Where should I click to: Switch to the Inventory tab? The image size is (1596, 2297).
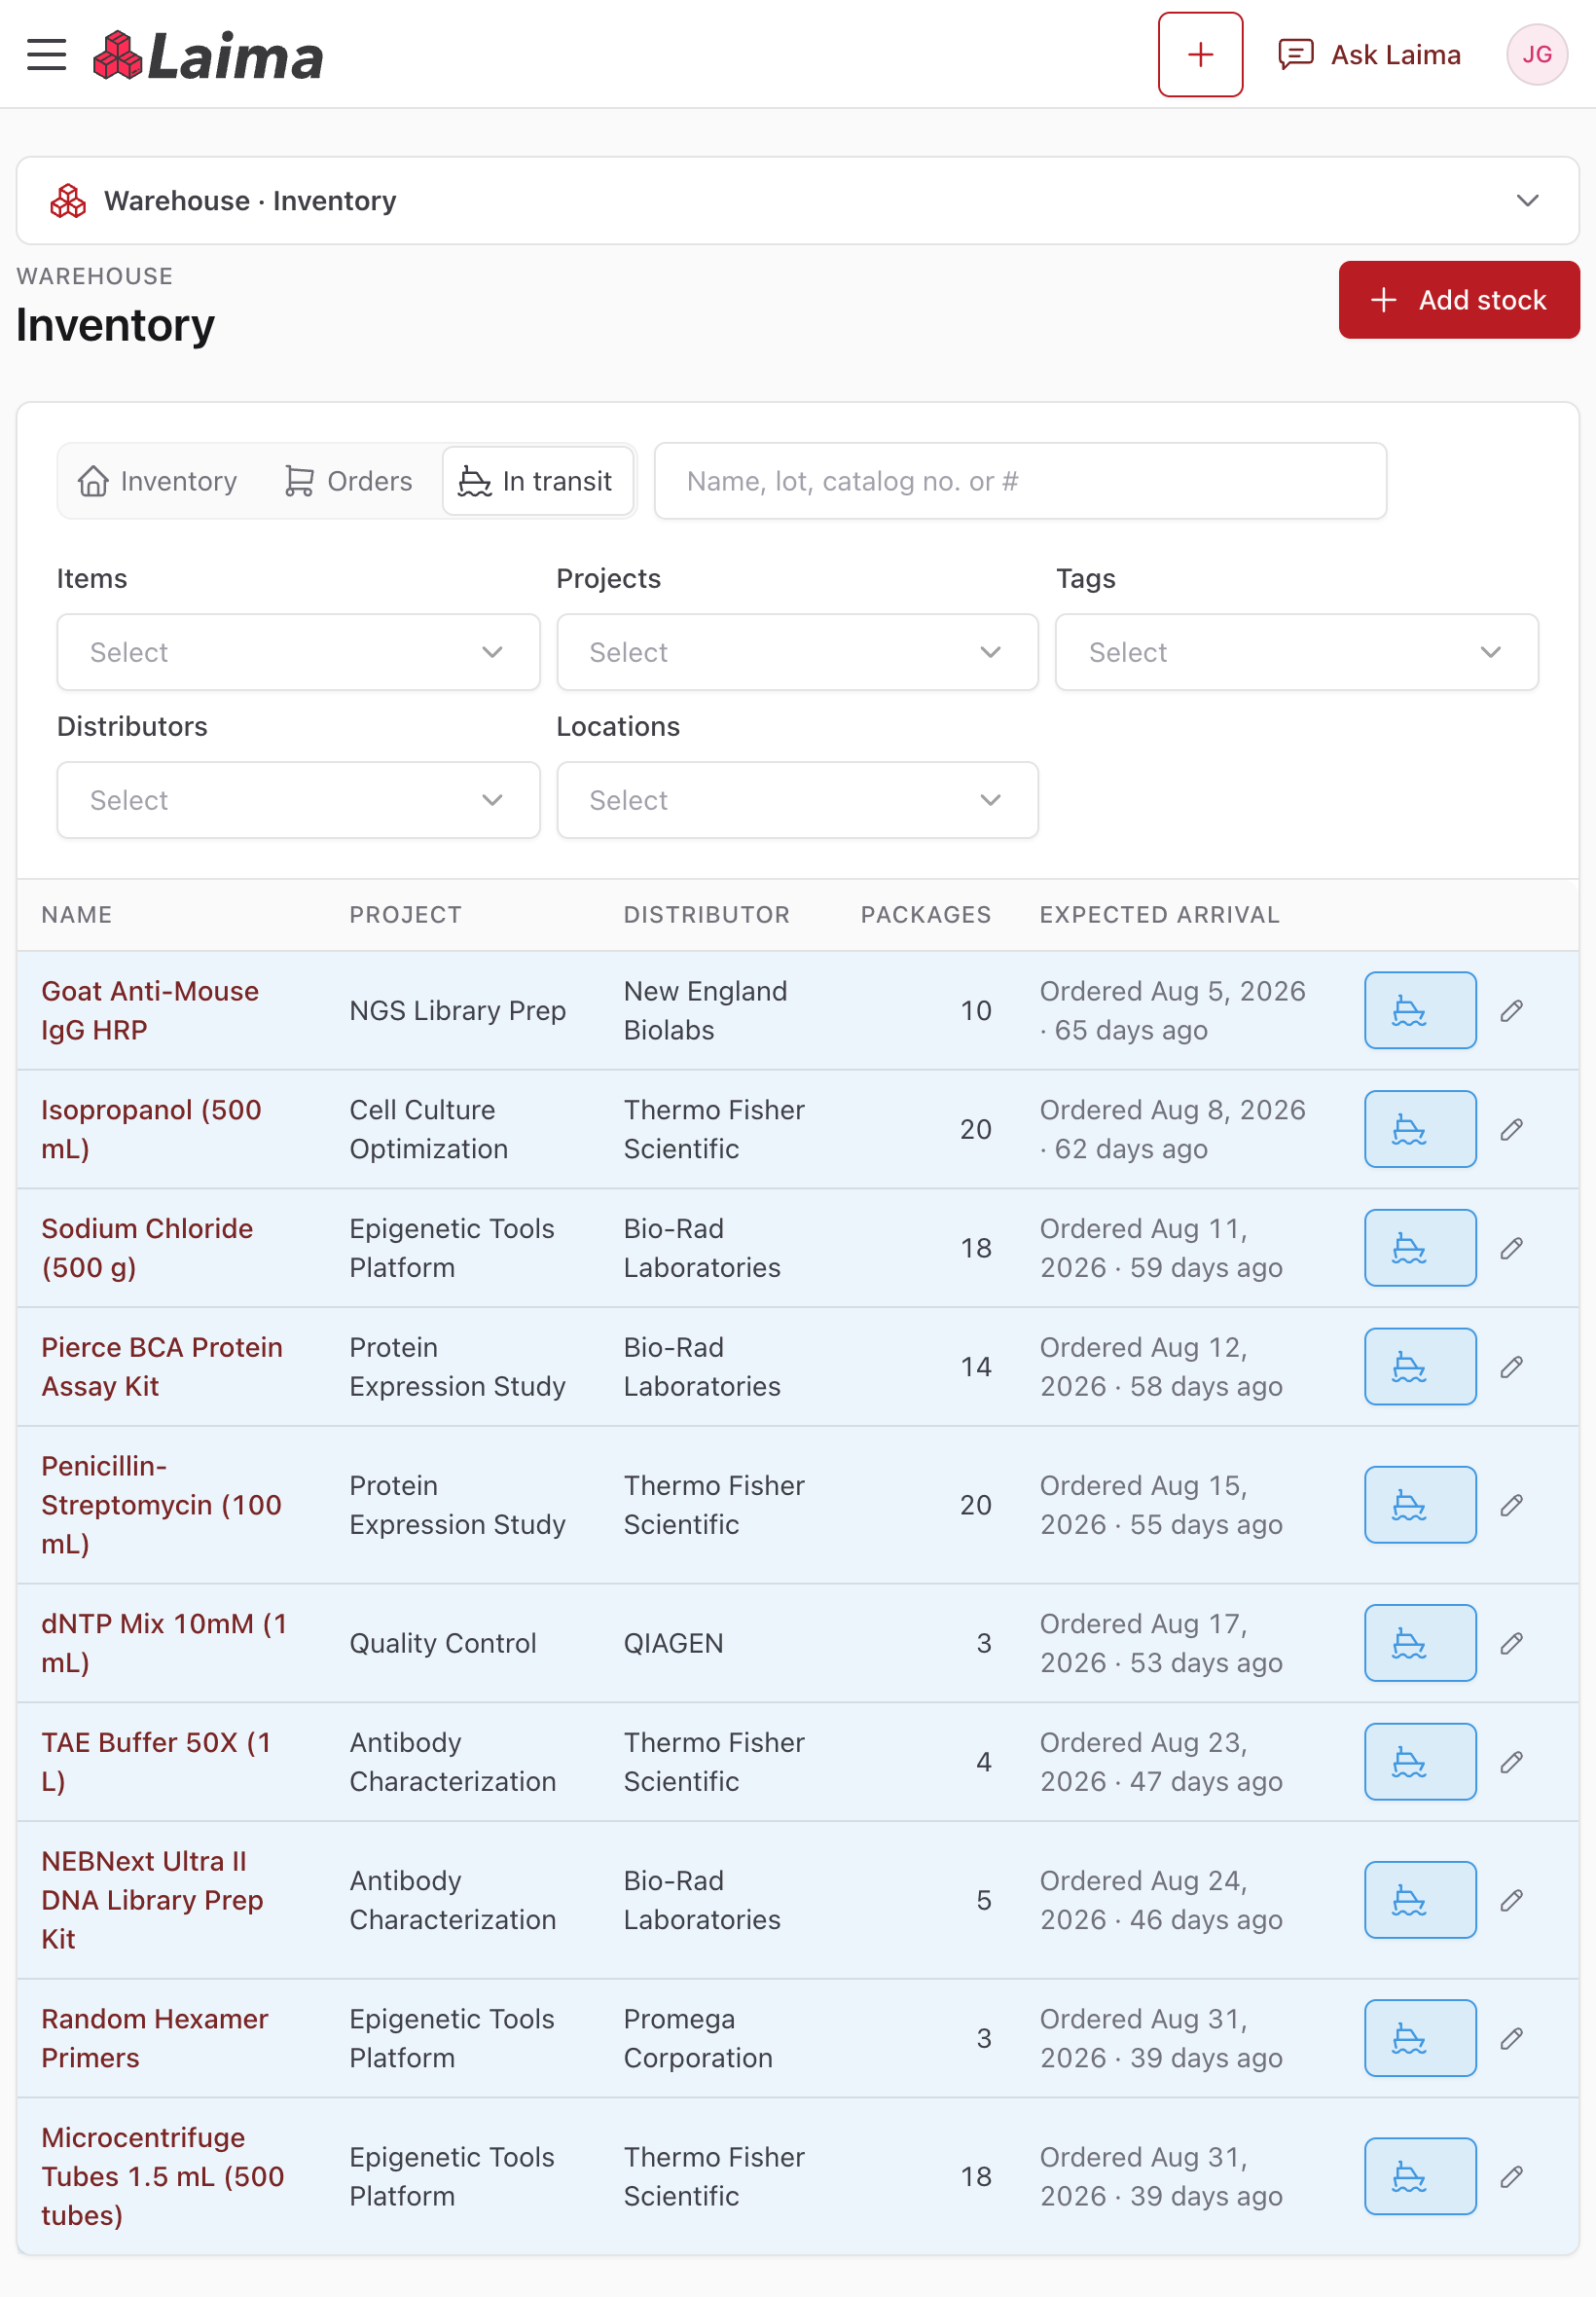158,481
